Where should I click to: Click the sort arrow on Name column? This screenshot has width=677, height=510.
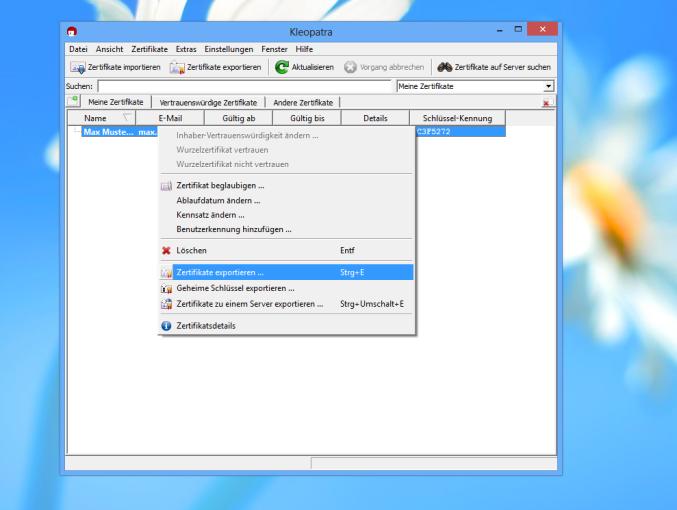click(x=127, y=117)
